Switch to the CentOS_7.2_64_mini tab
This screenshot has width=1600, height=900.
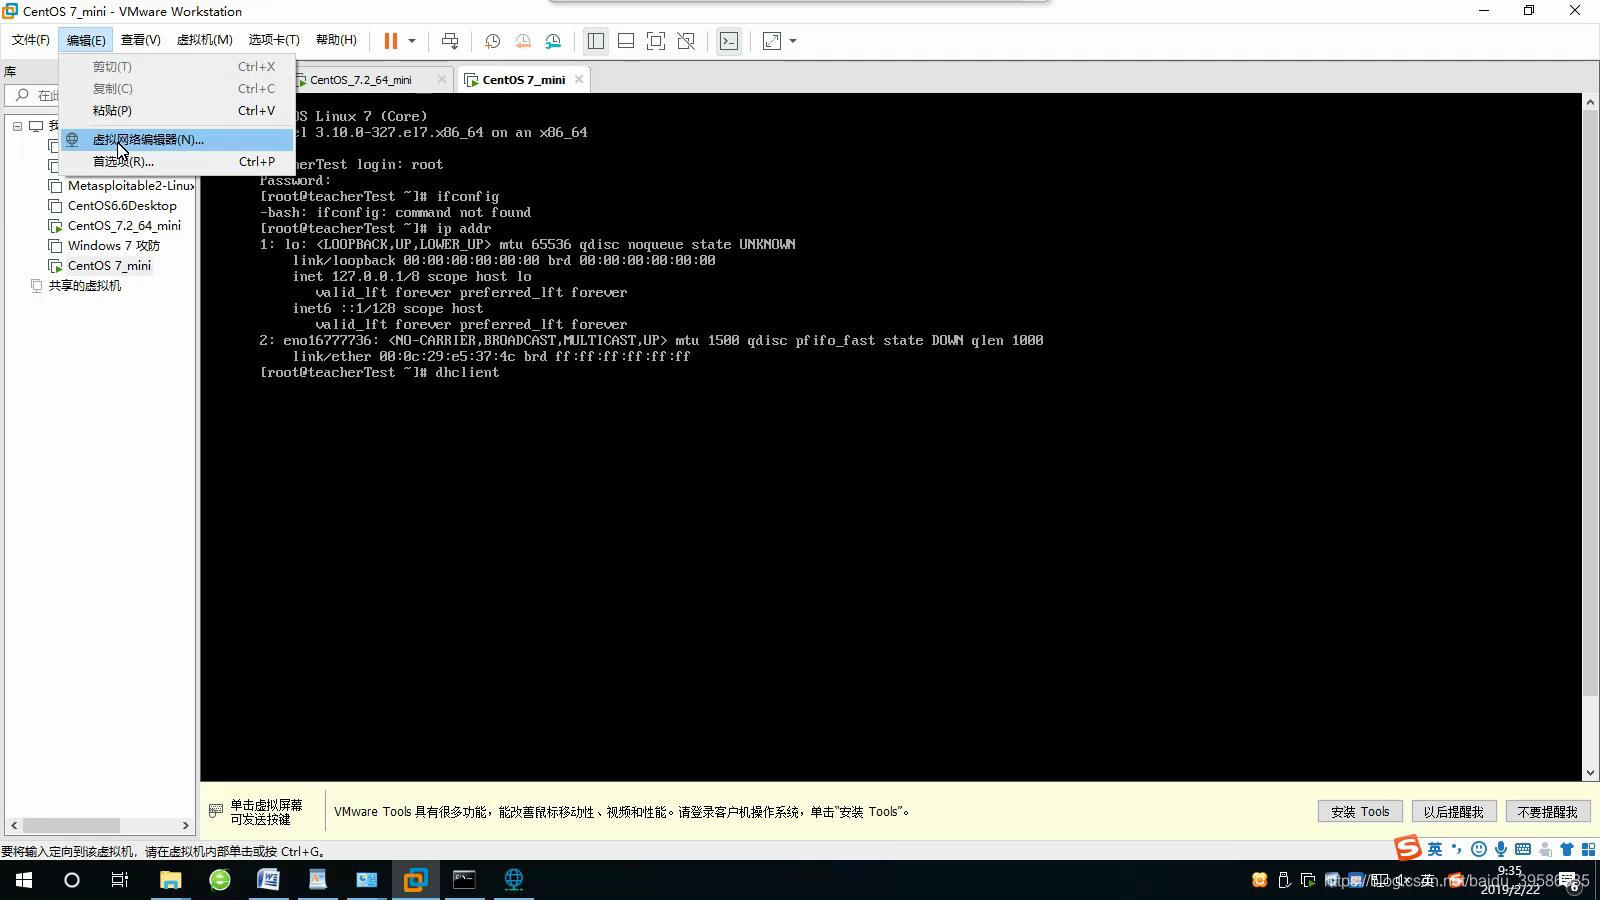(x=361, y=79)
